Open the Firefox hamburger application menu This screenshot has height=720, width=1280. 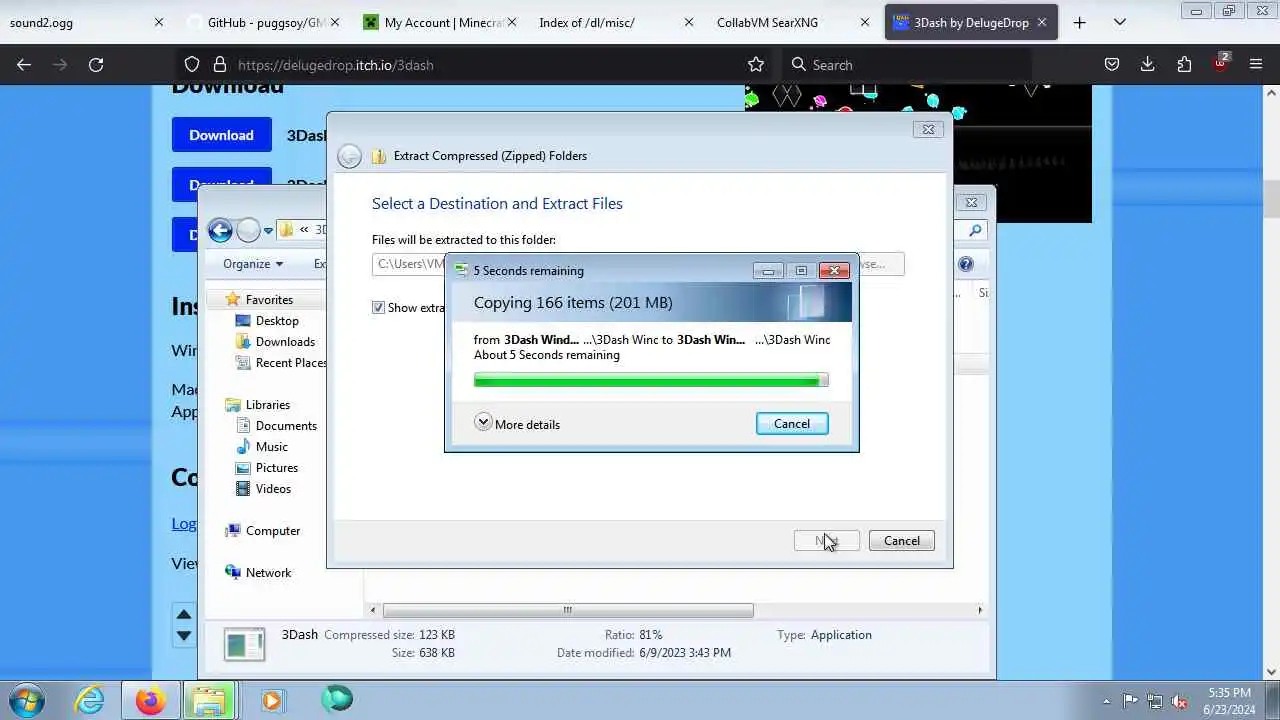(1256, 65)
